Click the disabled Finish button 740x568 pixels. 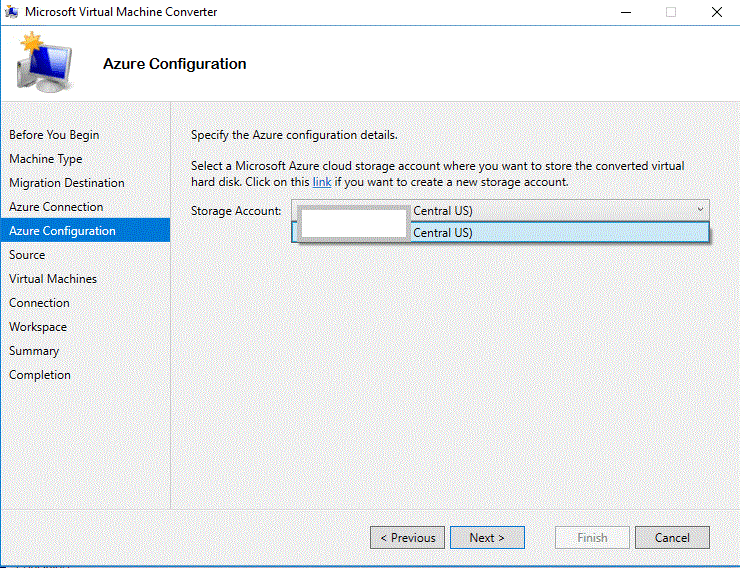pyautogui.click(x=592, y=537)
